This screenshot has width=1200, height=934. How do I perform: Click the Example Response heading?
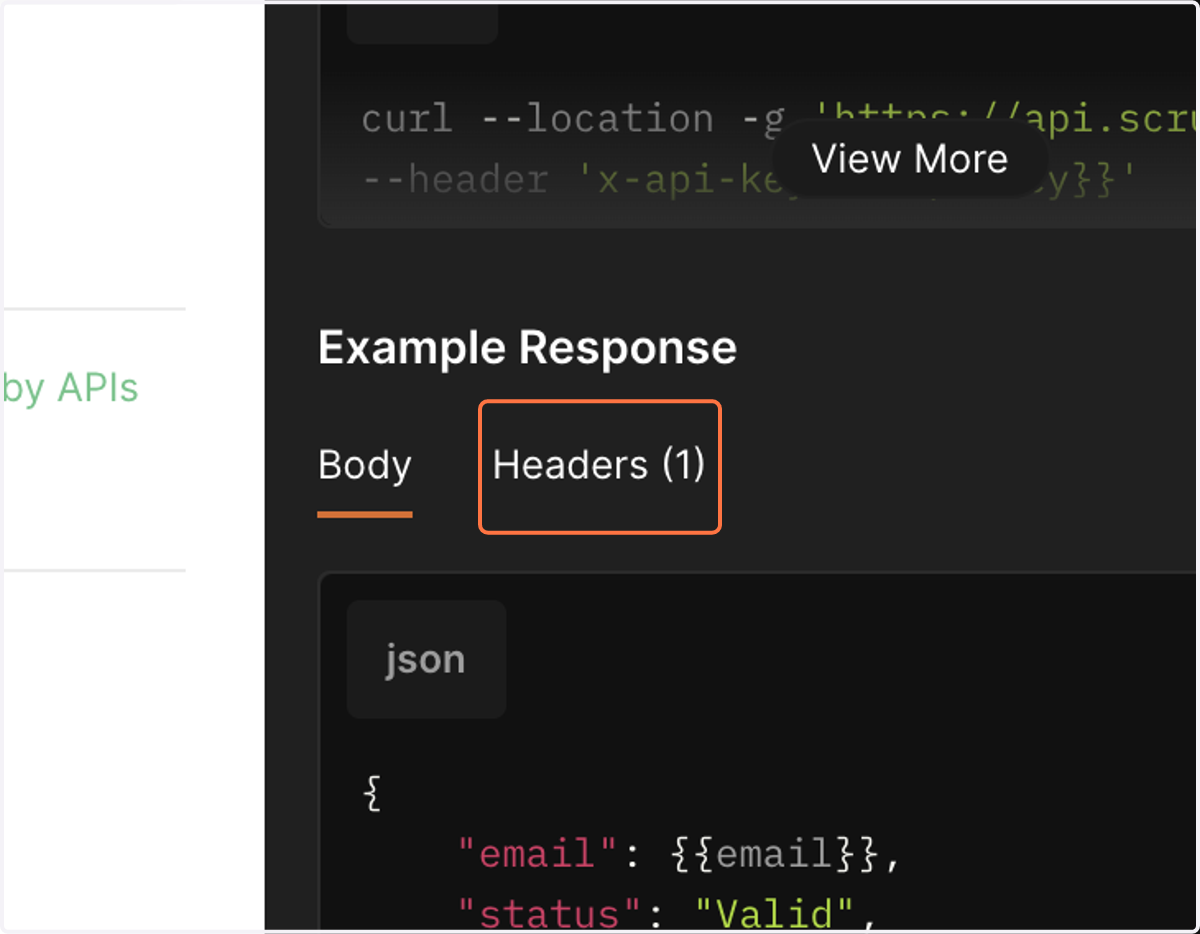click(x=527, y=348)
